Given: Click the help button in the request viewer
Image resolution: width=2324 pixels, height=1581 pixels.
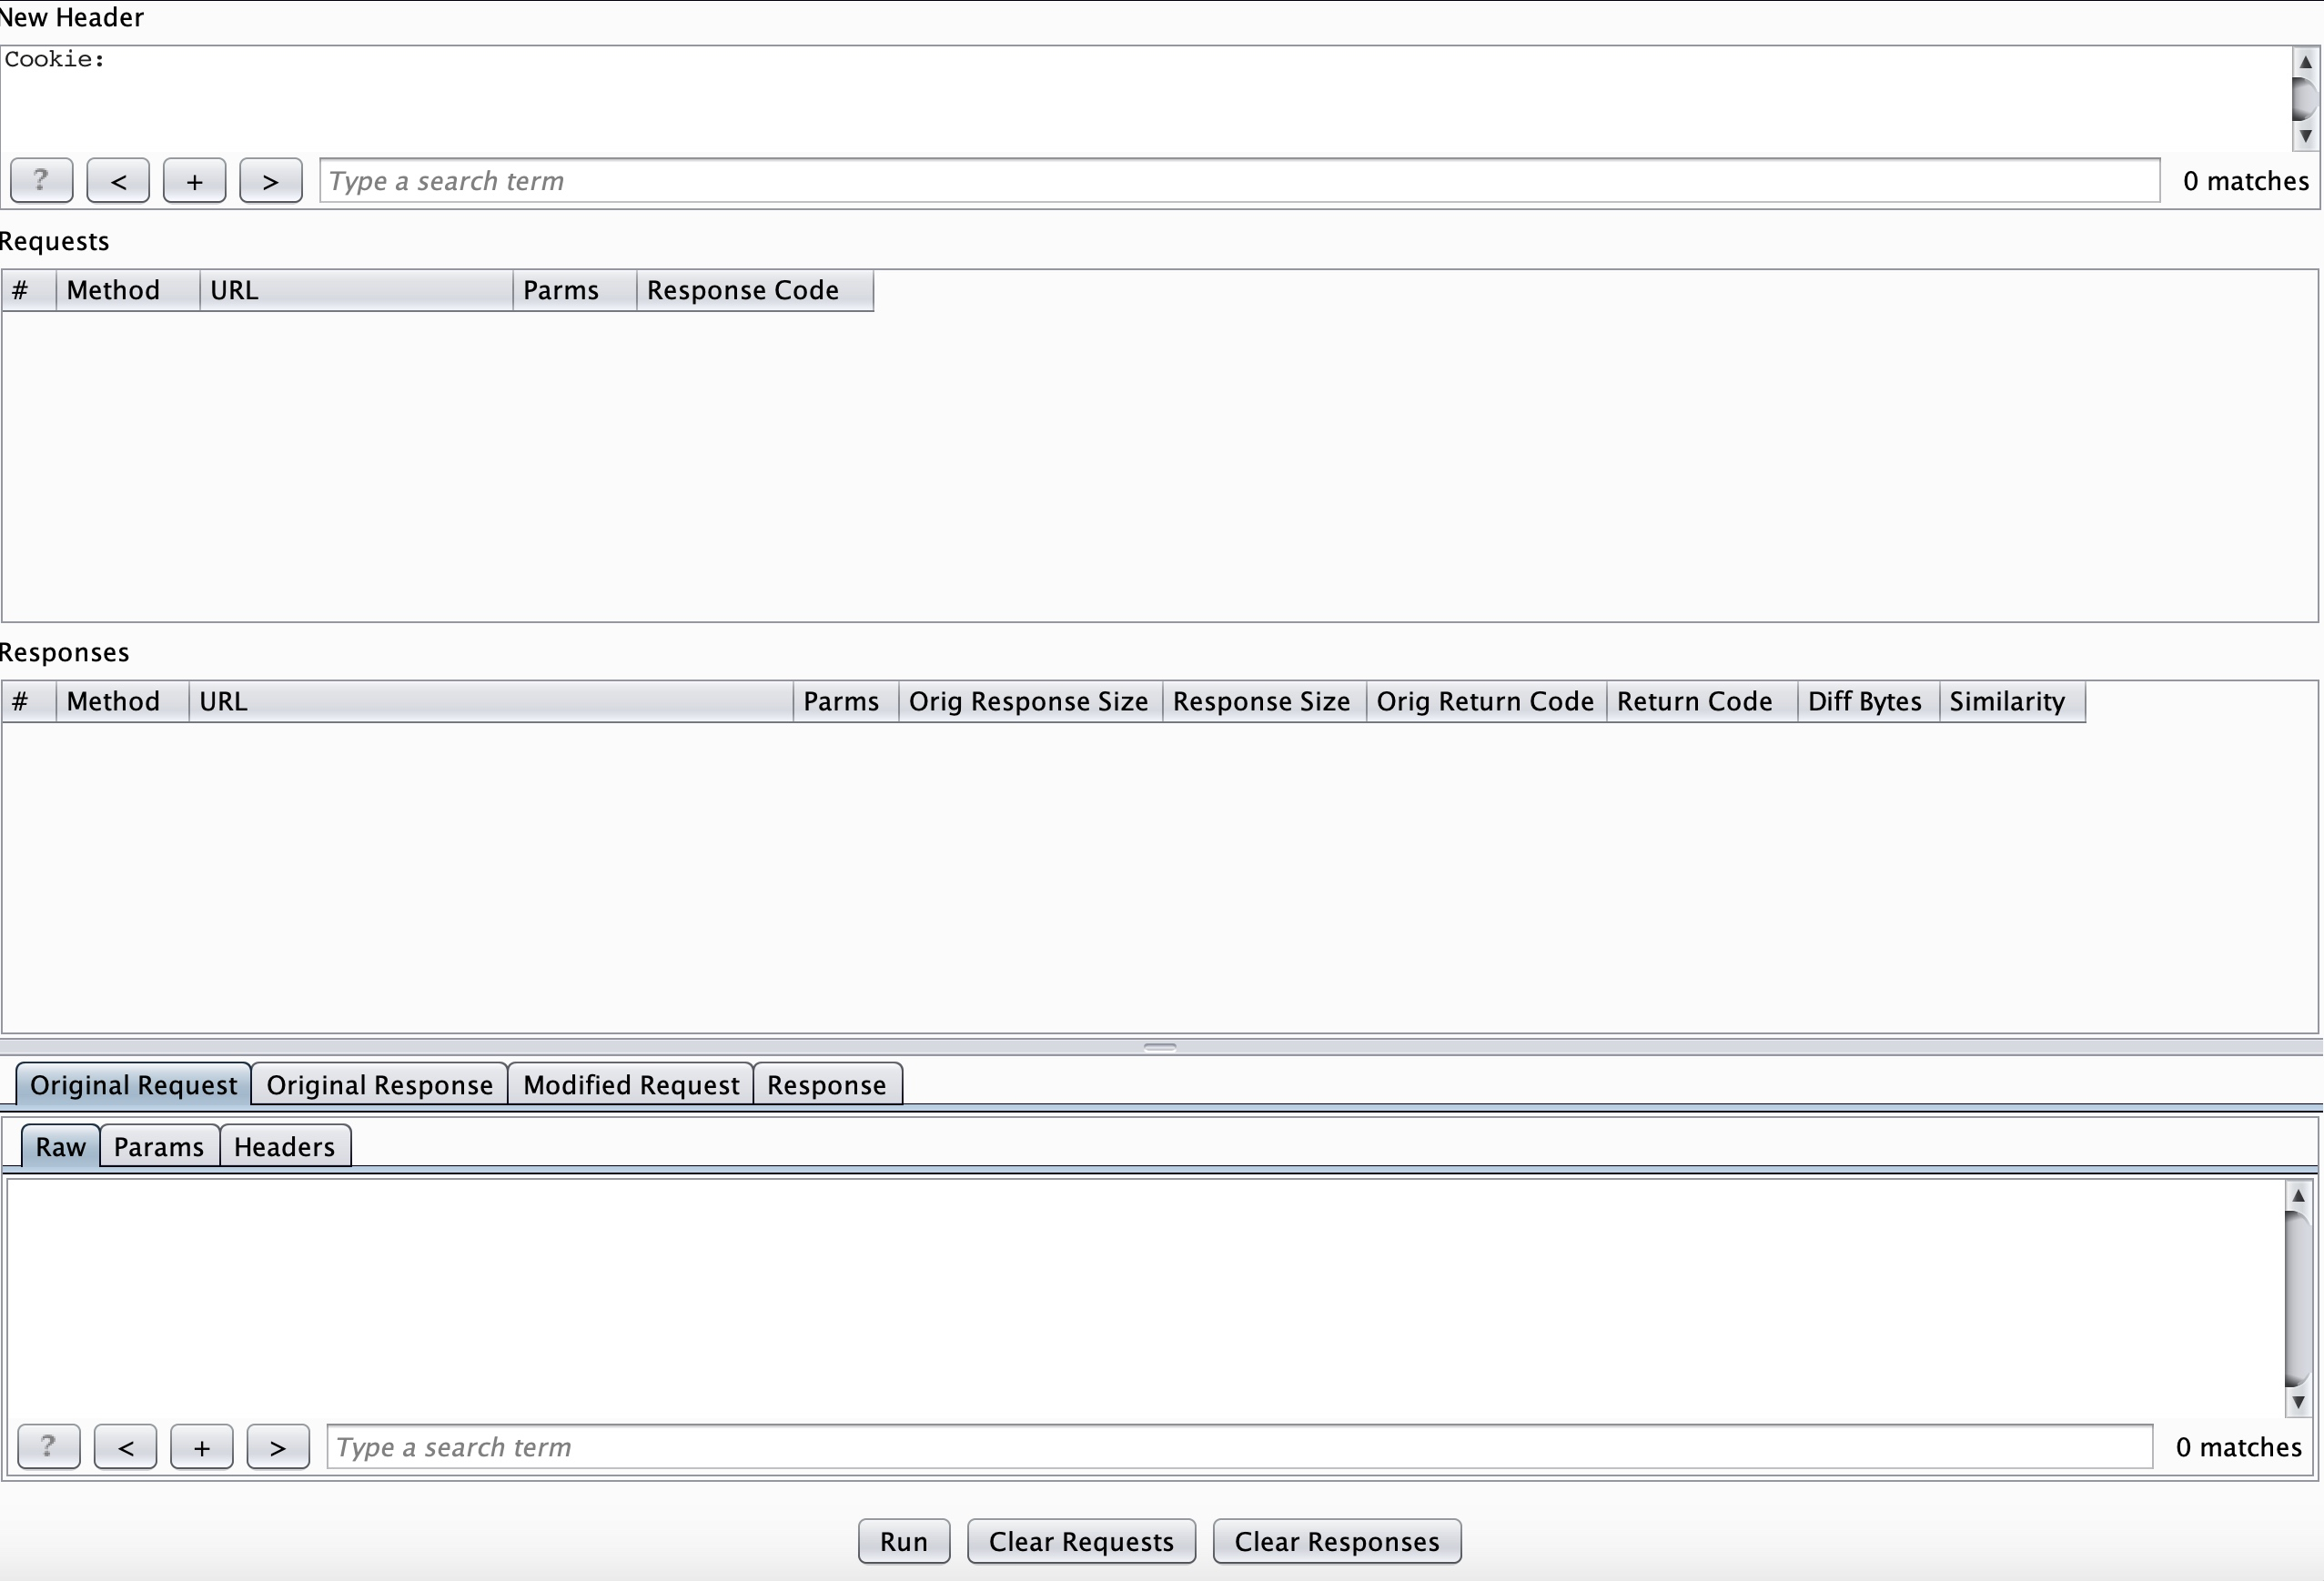Looking at the screenshot, I should (48, 1446).
